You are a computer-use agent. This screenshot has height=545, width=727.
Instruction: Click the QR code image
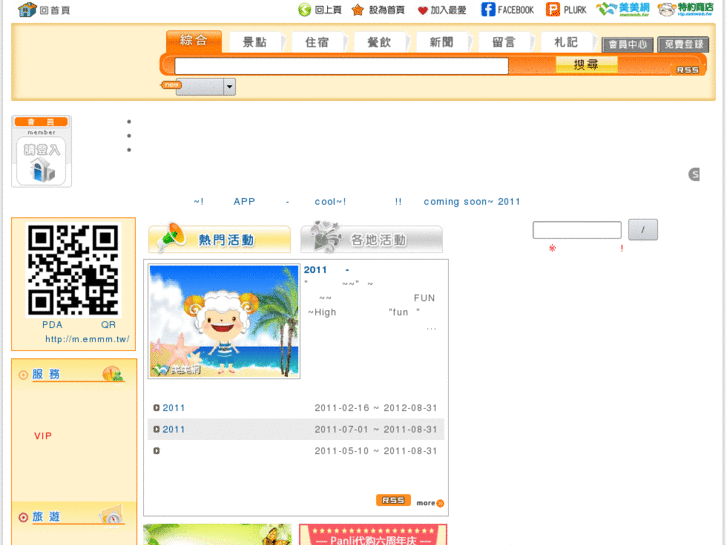tap(73, 270)
